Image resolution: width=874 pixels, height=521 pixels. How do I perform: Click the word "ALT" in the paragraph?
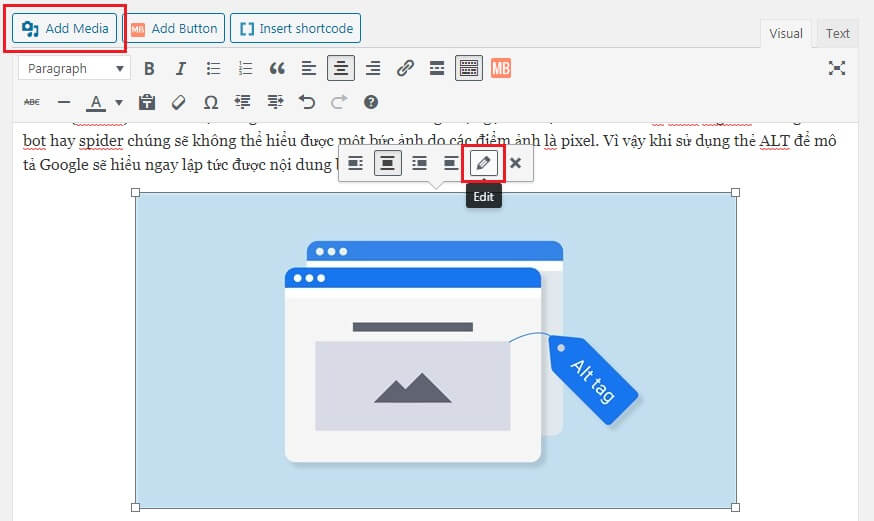click(x=774, y=140)
